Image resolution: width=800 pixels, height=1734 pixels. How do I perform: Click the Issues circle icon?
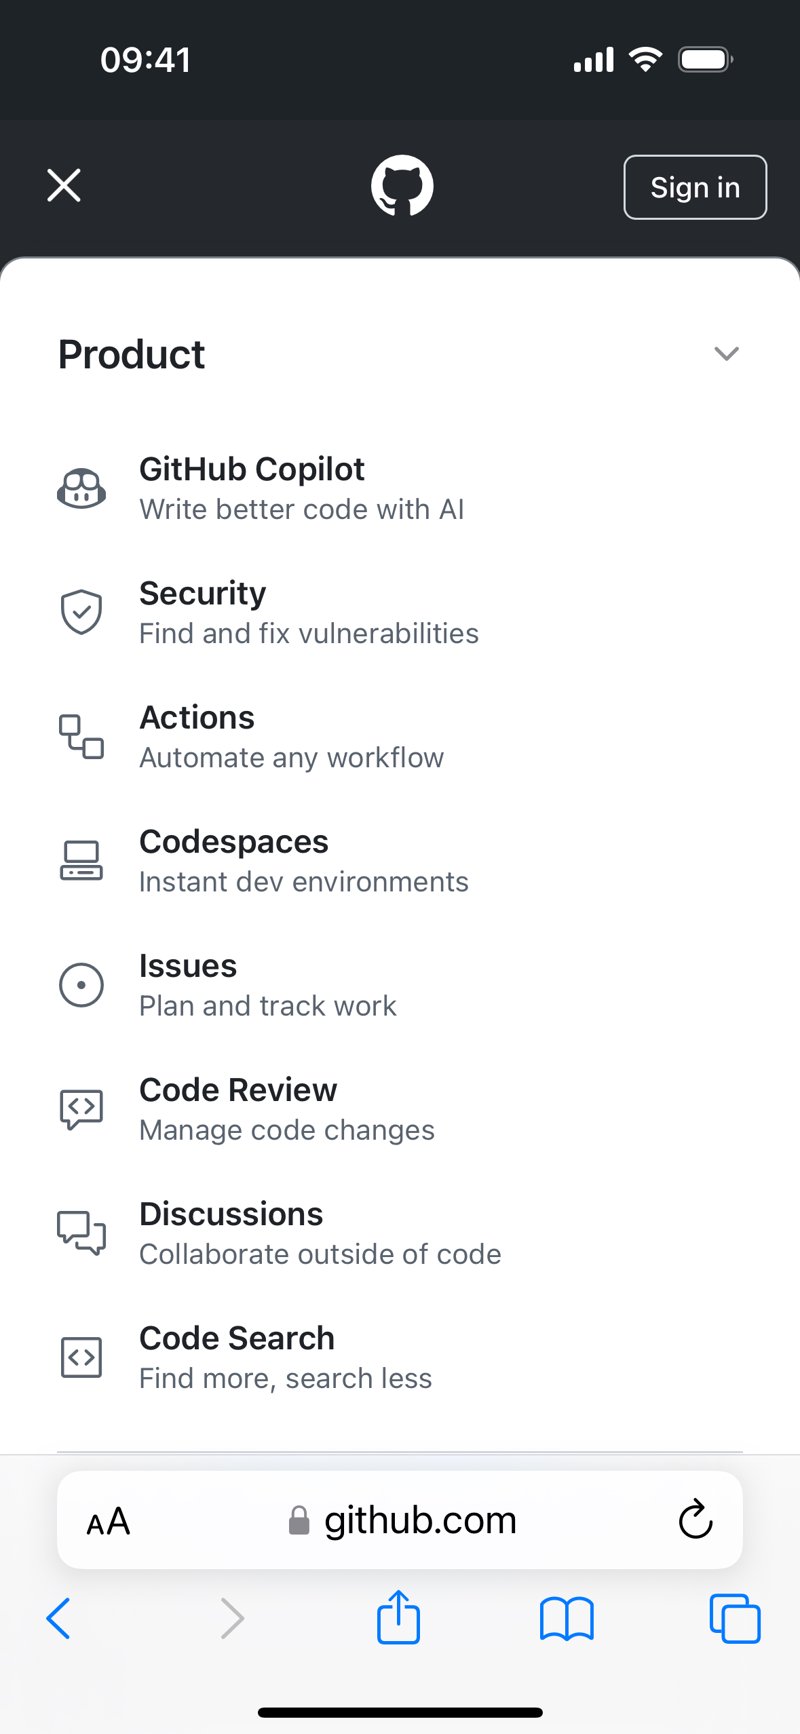[x=81, y=985]
